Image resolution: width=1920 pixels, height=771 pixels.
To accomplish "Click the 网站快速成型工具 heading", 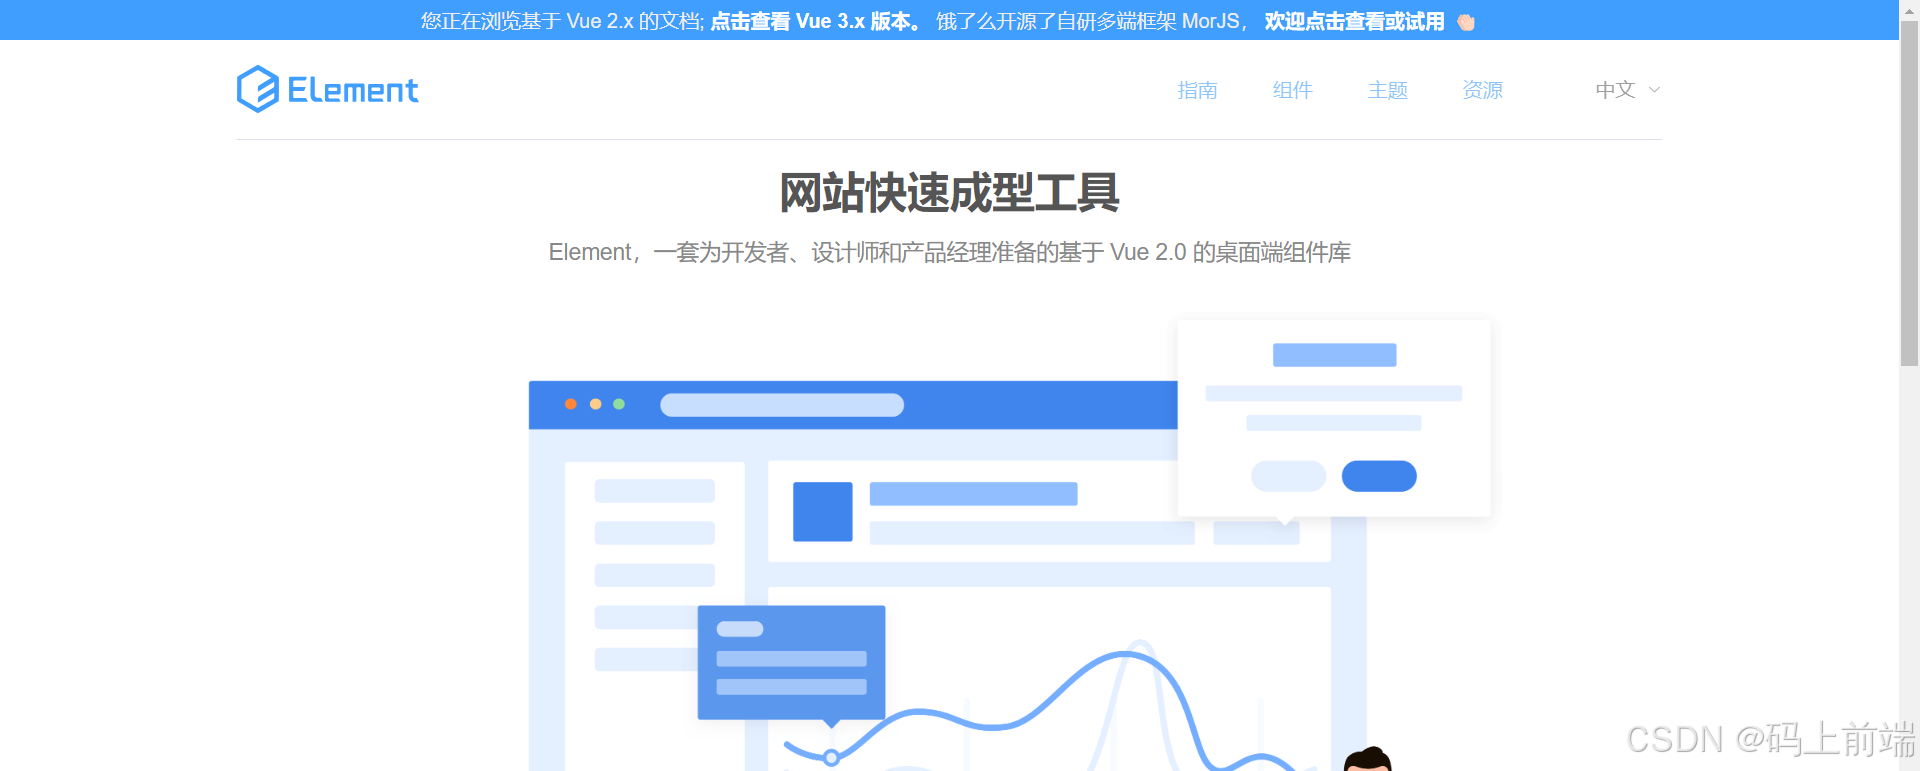I will (949, 193).
